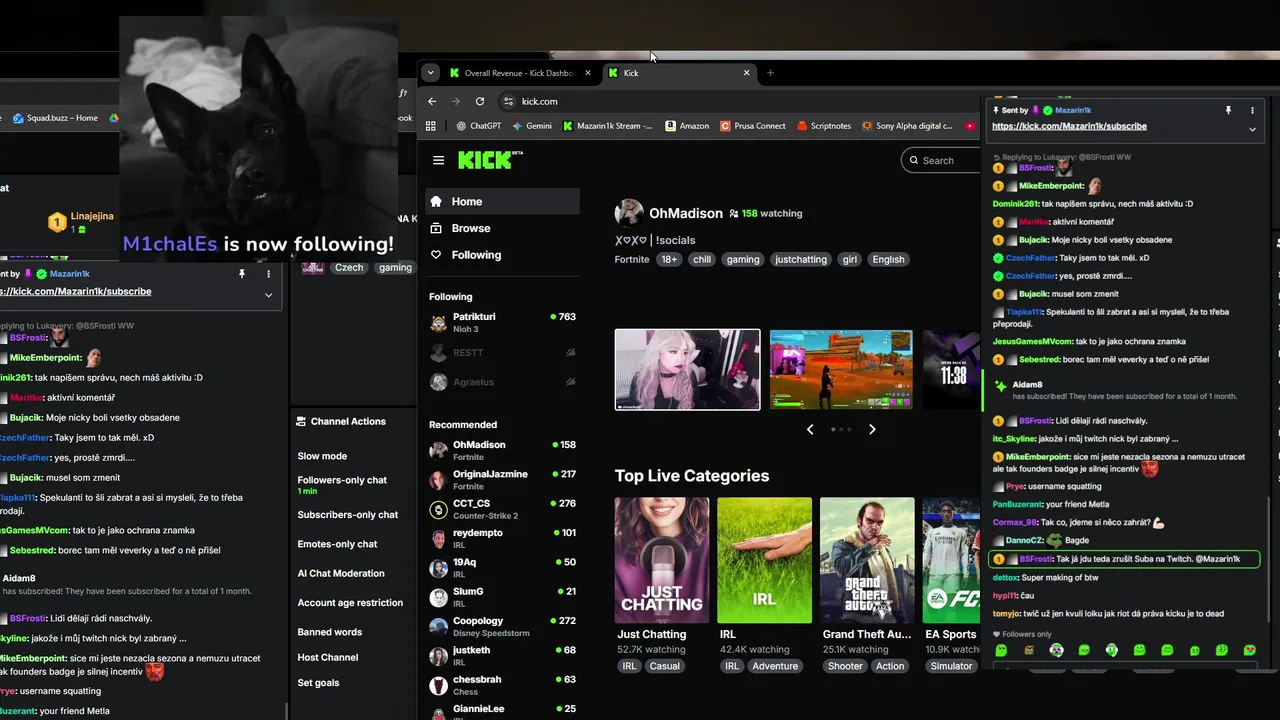Expand the left chat pinned message chevron
Screen dimensions: 1280x720
268,295
